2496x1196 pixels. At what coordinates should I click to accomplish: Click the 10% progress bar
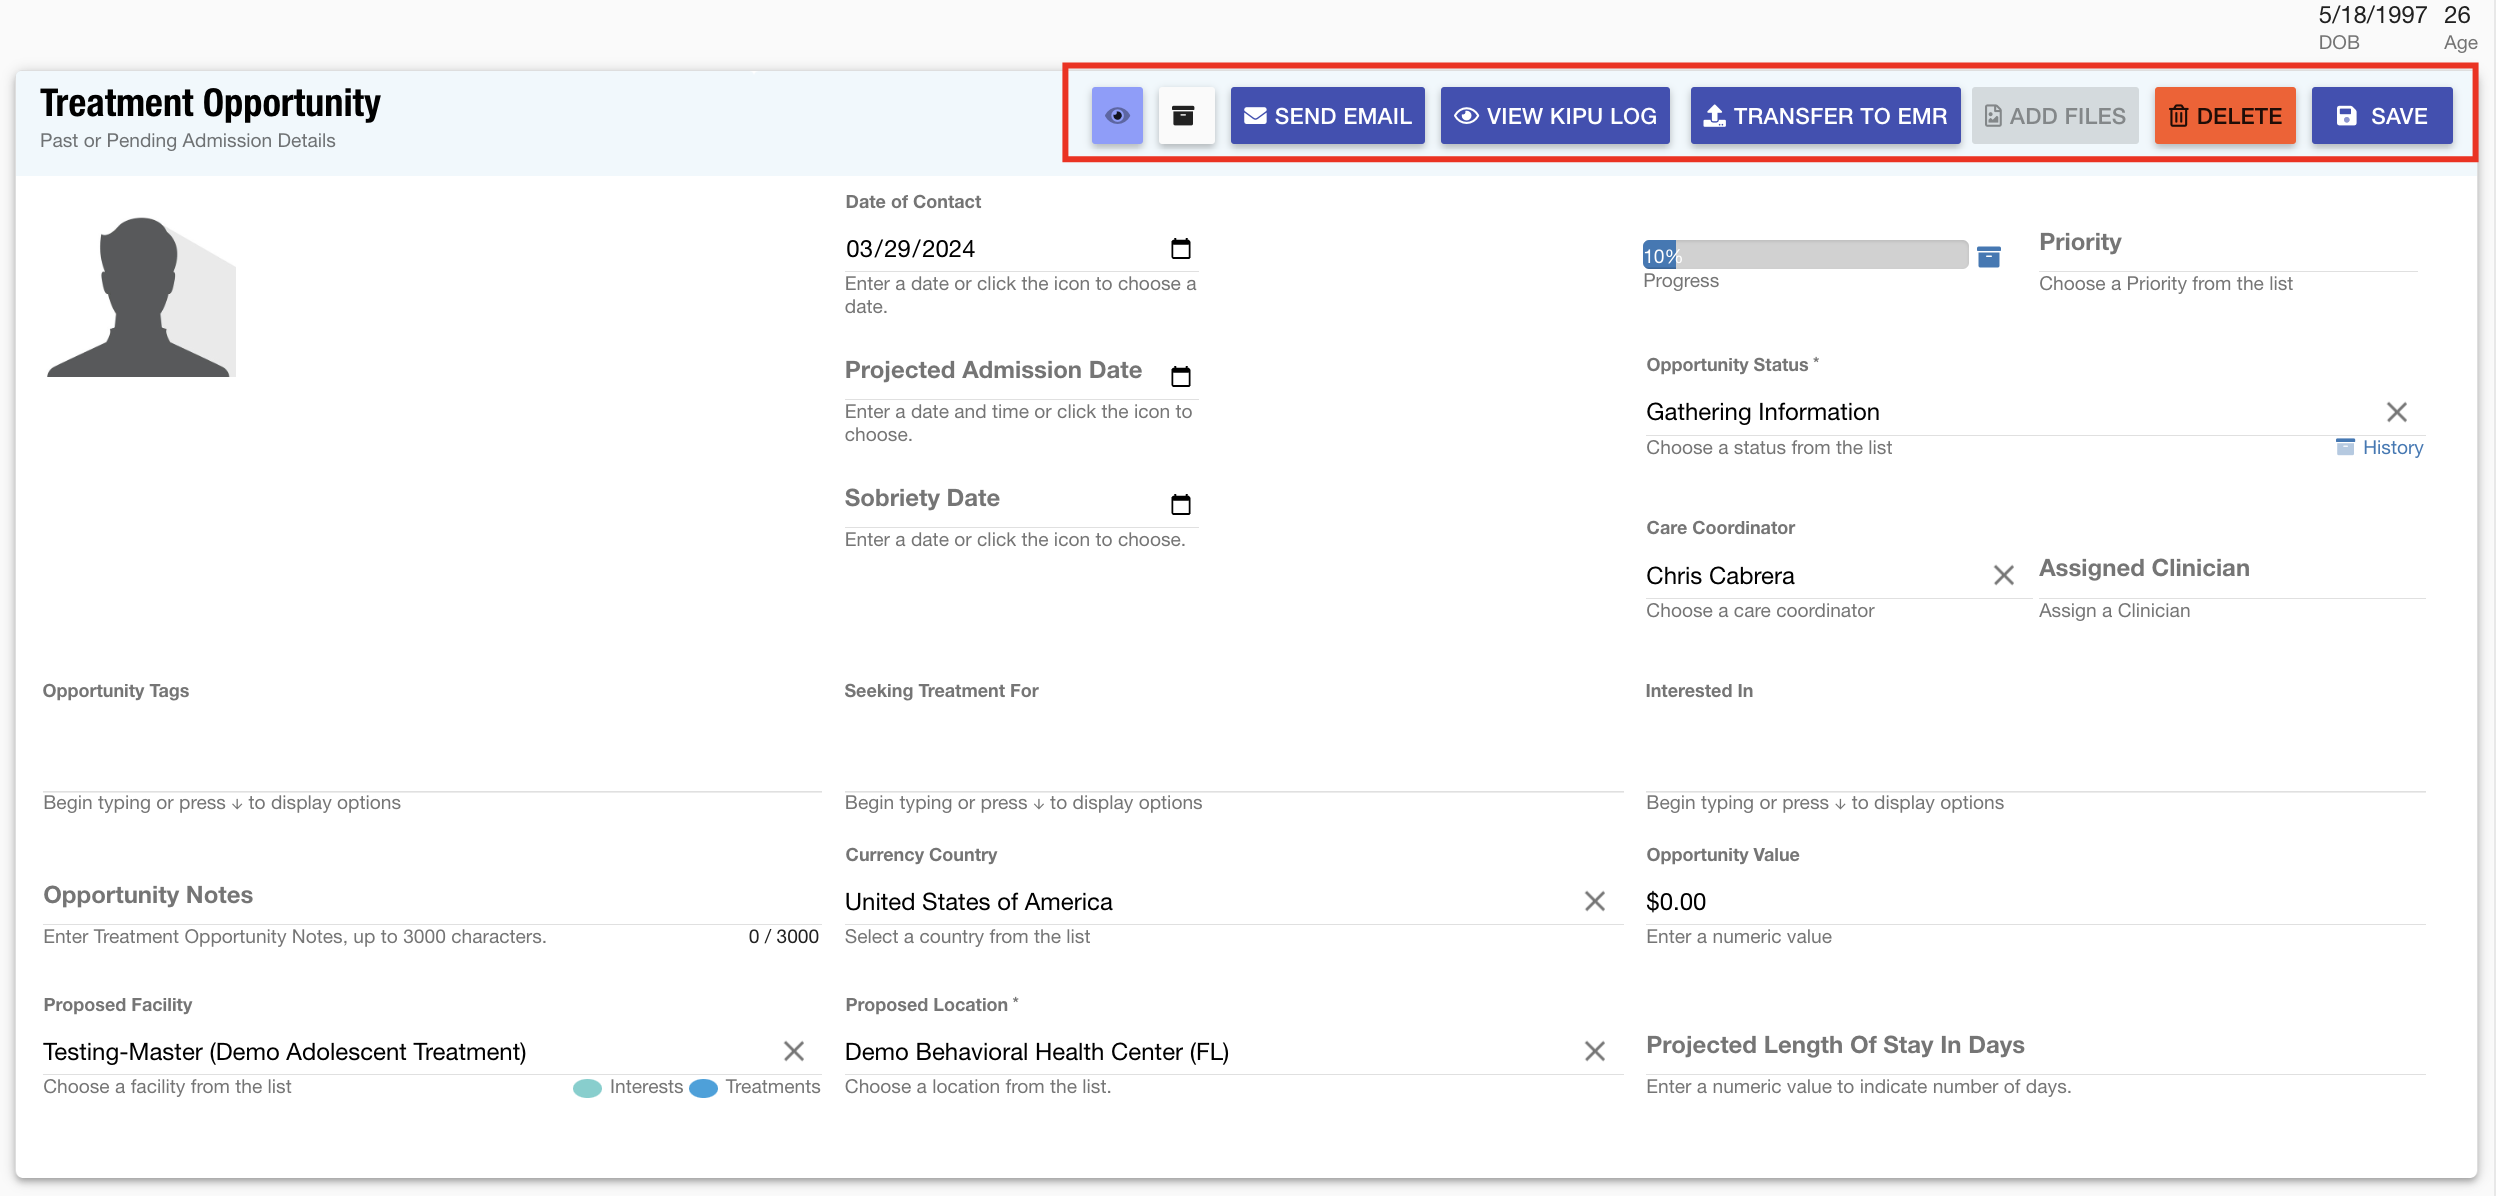(1804, 255)
